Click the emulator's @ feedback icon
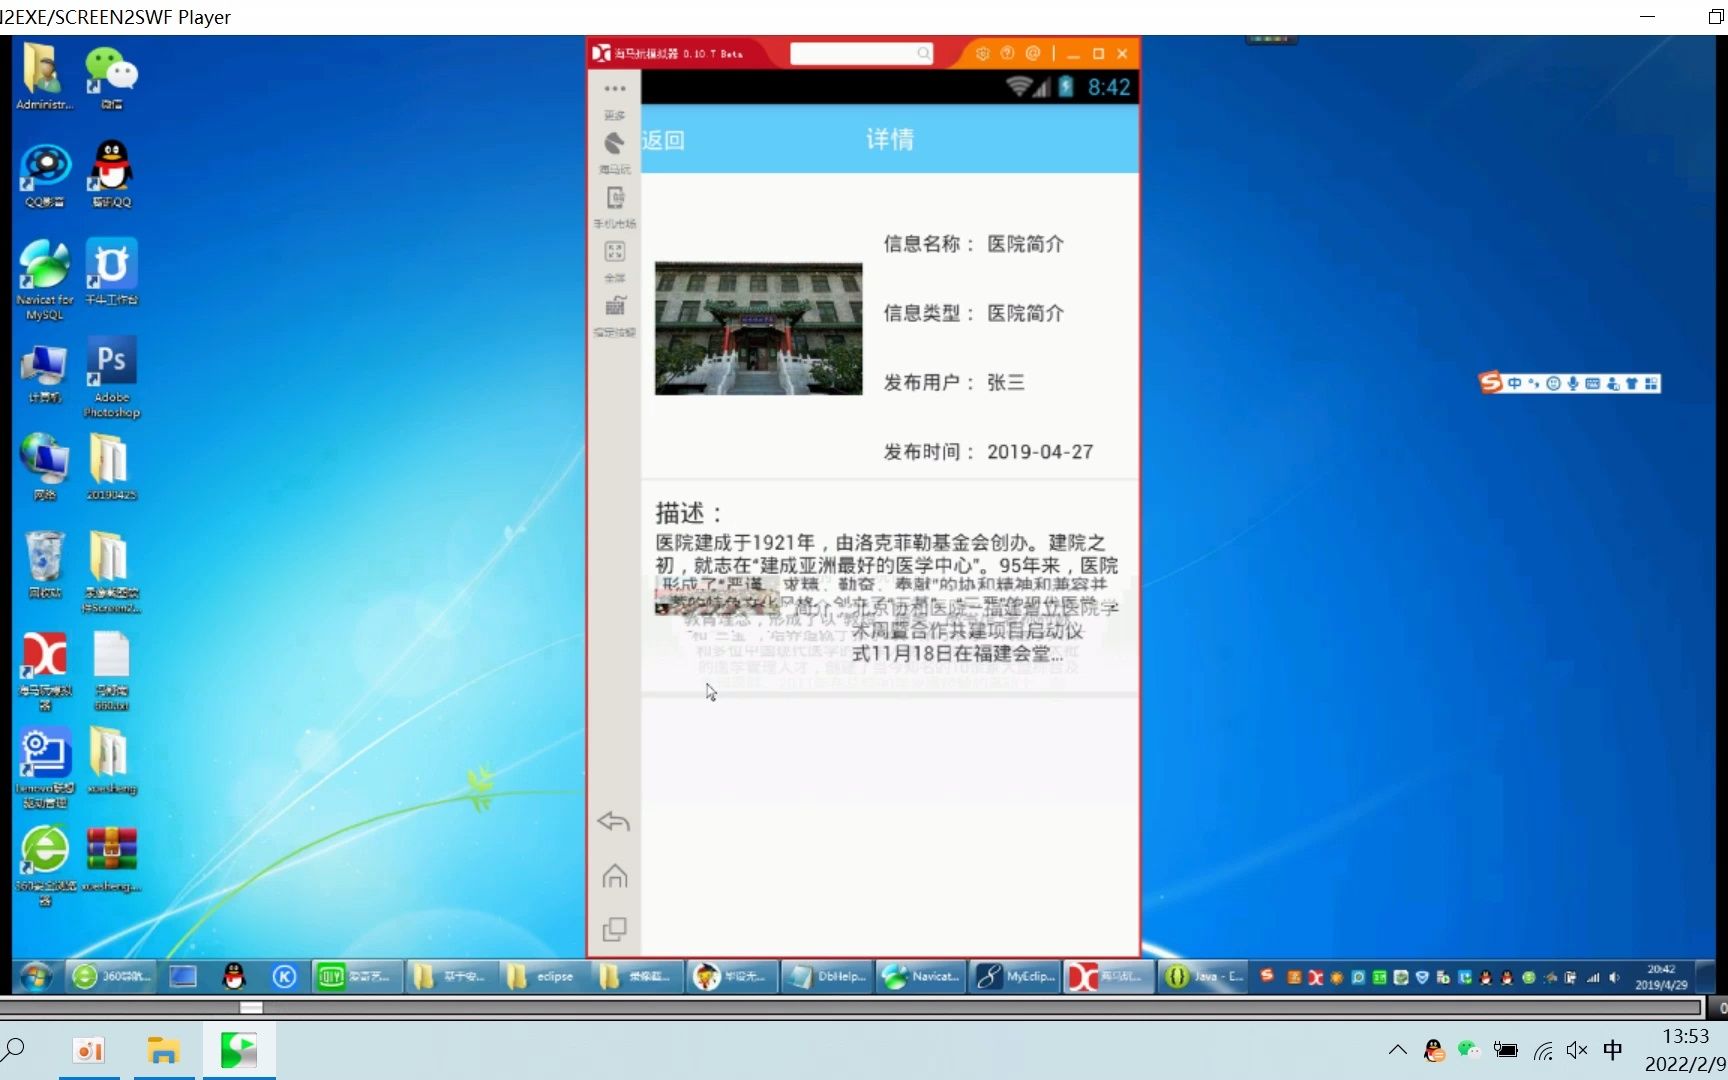The height and width of the screenshot is (1080, 1728). tap(1032, 53)
